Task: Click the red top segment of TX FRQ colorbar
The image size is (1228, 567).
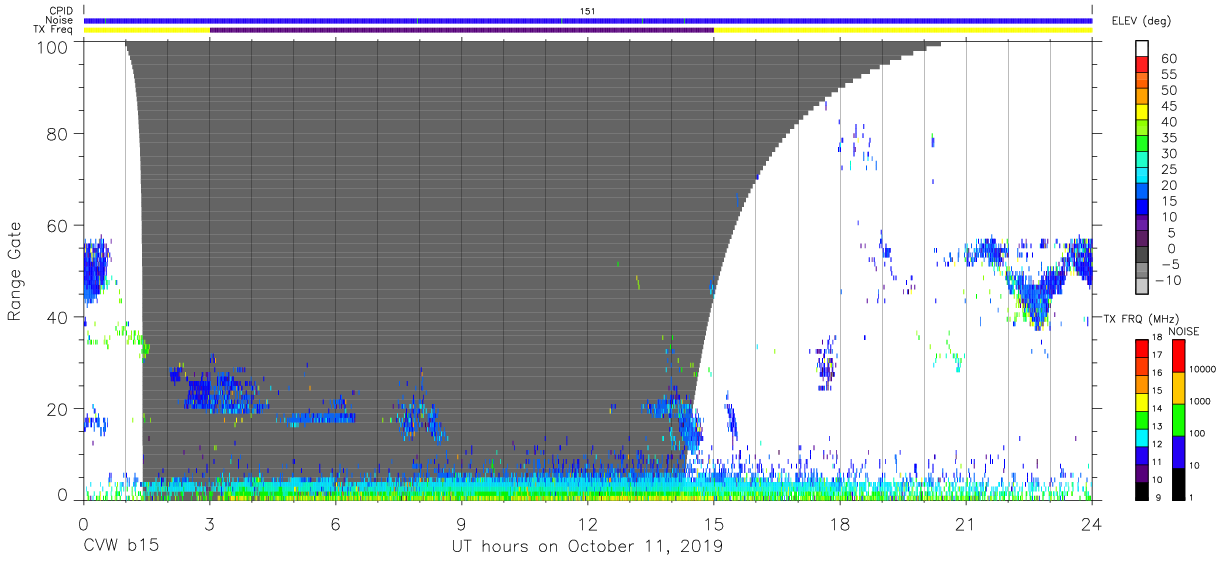Action: point(1141,348)
